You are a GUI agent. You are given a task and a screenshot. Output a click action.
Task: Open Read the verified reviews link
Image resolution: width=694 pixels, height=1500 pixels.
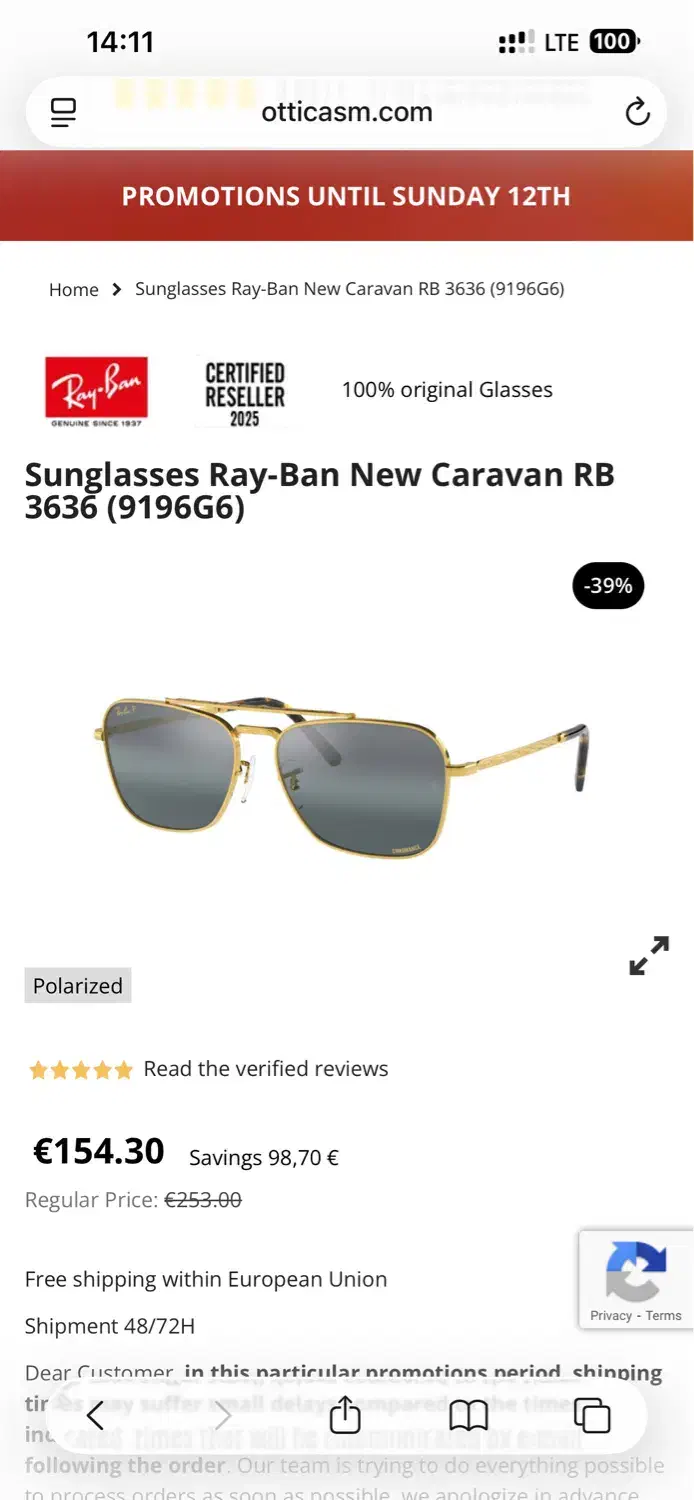pyautogui.click(x=266, y=1069)
